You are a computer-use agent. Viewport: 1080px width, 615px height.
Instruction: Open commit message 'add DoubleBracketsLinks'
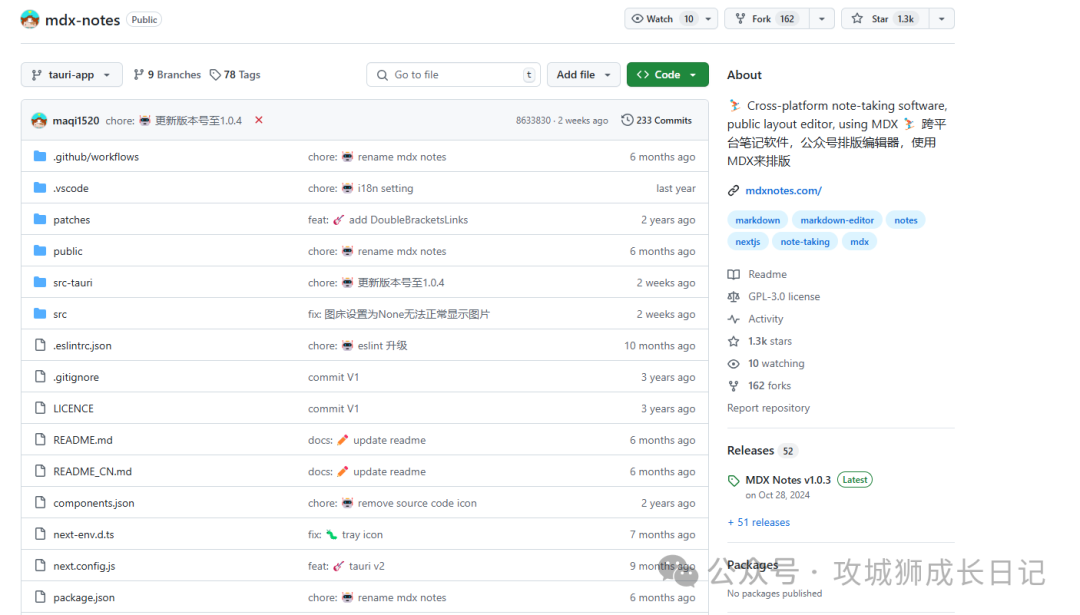pyautogui.click(x=408, y=220)
